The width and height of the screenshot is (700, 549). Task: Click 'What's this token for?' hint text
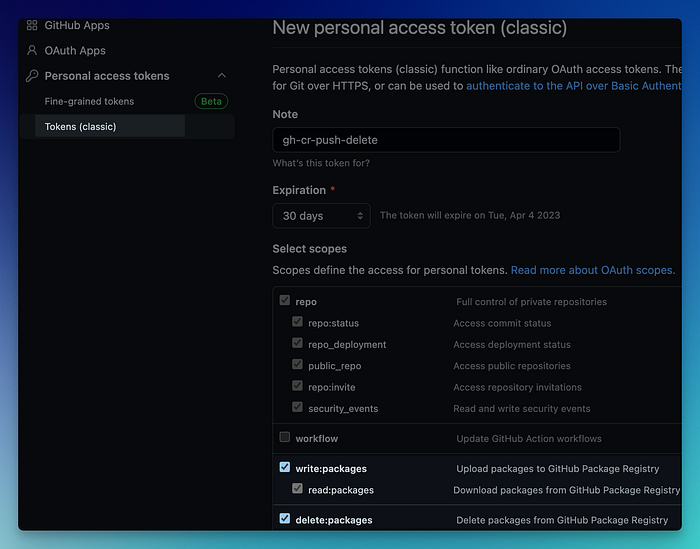tap(321, 163)
